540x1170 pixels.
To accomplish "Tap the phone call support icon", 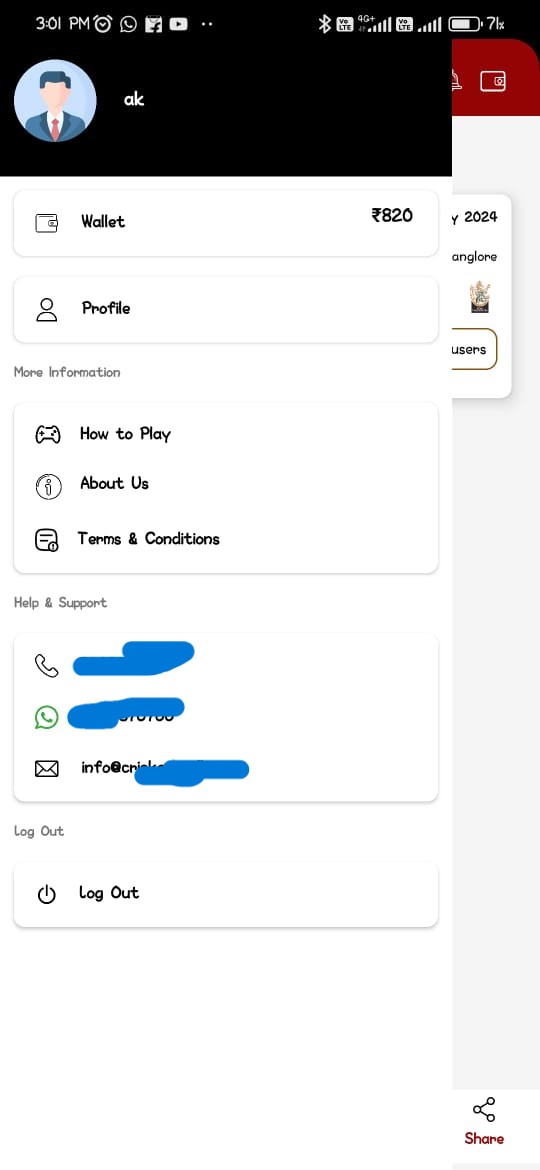I will click(x=46, y=665).
